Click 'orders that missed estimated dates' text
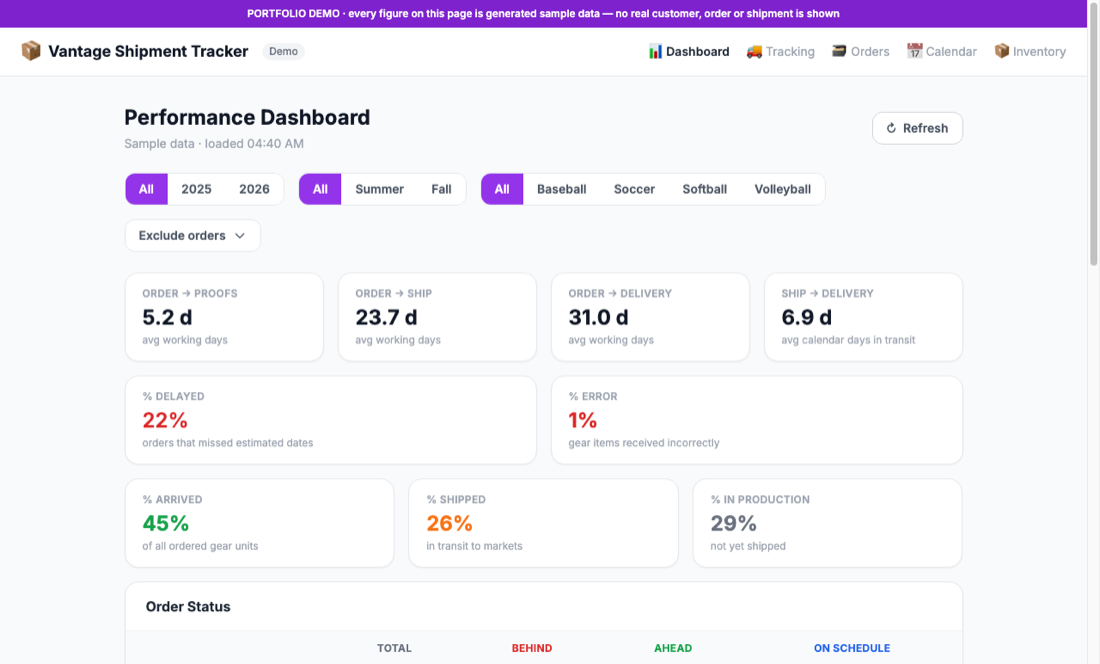1100x664 pixels. point(227,442)
